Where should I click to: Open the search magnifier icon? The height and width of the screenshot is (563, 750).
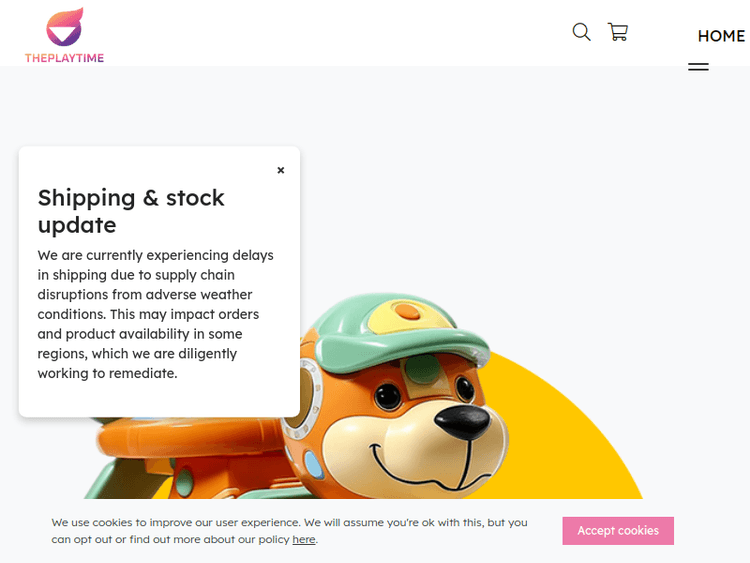(581, 32)
